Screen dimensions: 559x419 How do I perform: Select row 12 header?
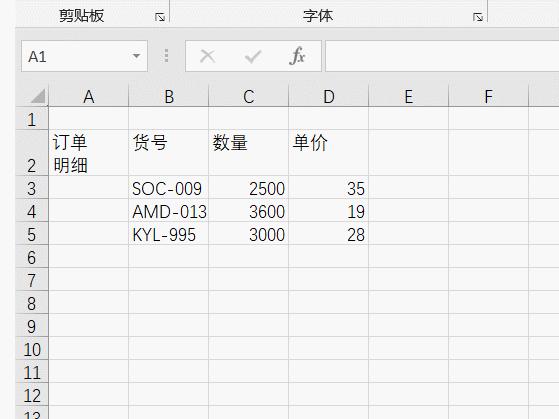click(x=32, y=394)
